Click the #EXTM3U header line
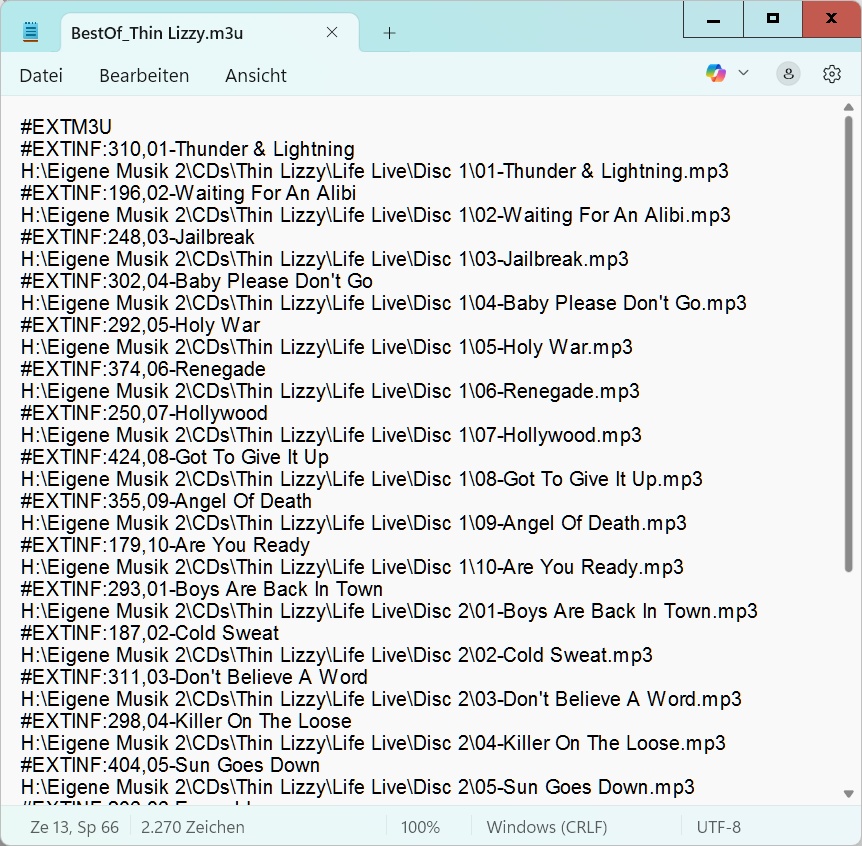The image size is (862, 846). pyautogui.click(x=66, y=127)
